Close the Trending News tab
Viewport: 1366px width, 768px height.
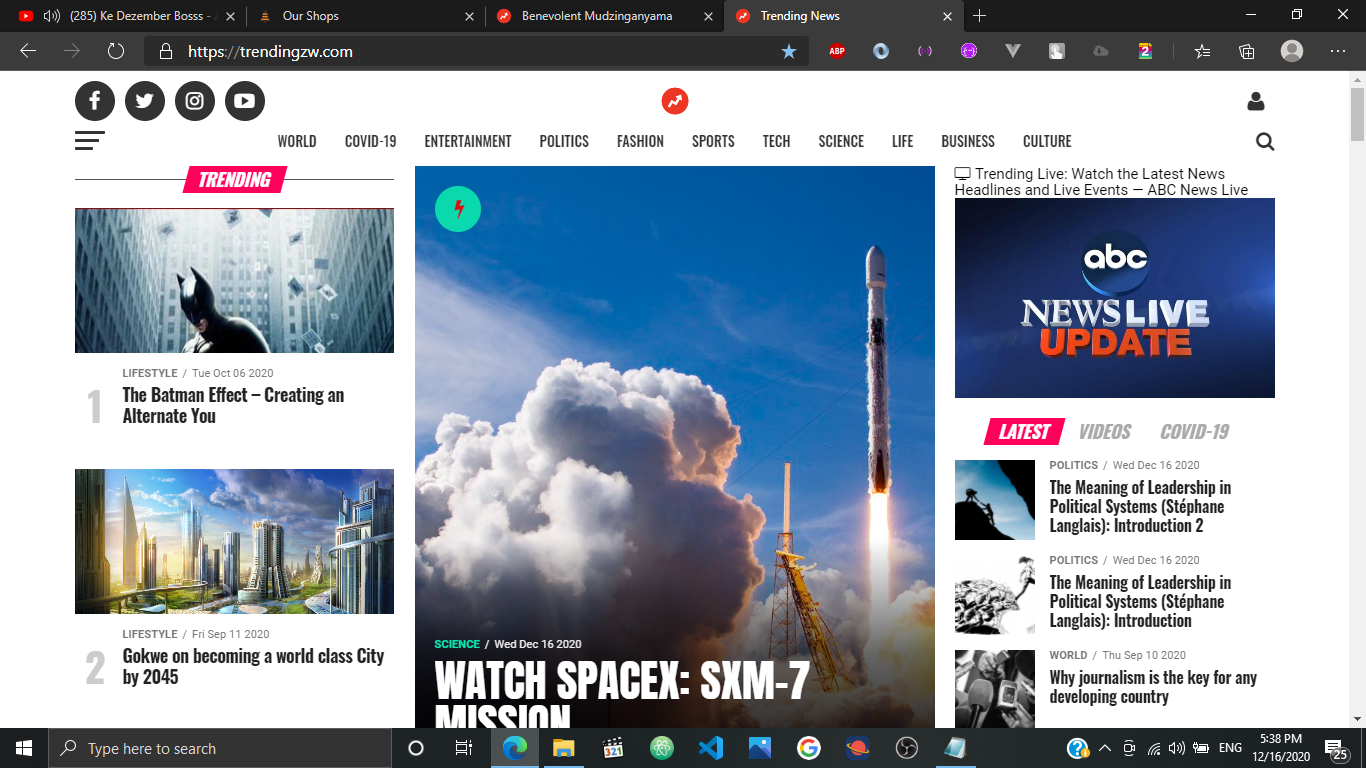(x=948, y=16)
